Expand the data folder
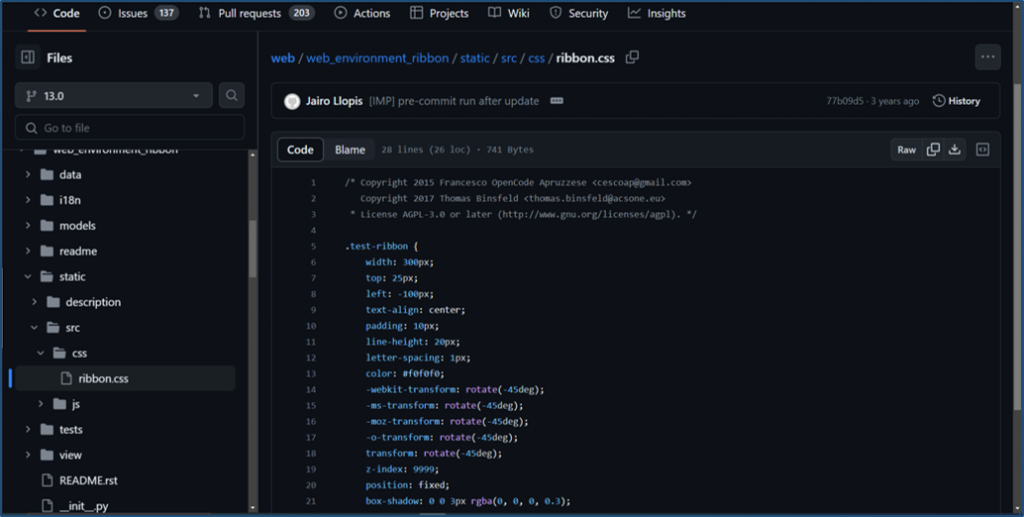 tap(27, 174)
